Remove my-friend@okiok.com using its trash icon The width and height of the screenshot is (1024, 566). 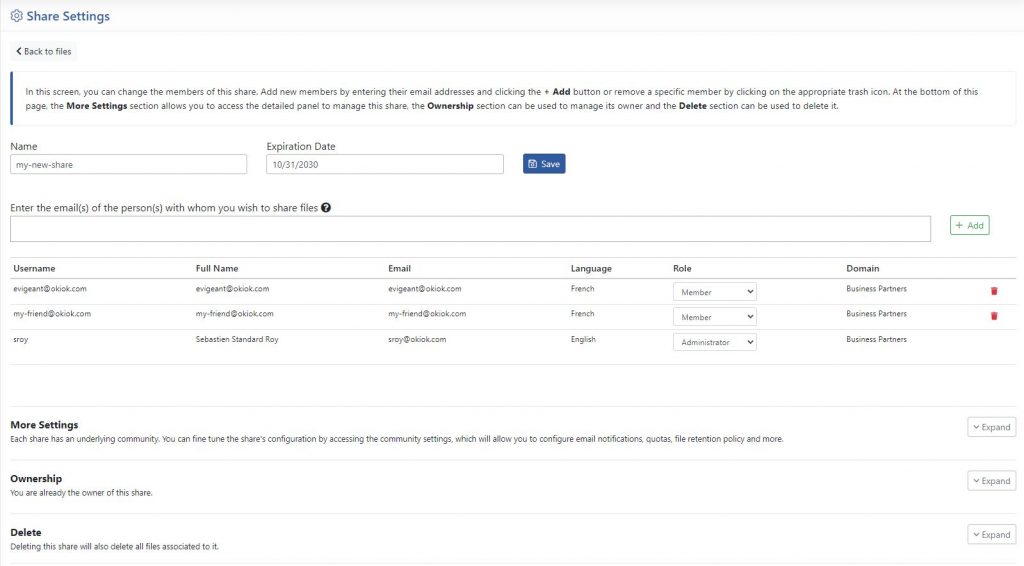[994, 316]
